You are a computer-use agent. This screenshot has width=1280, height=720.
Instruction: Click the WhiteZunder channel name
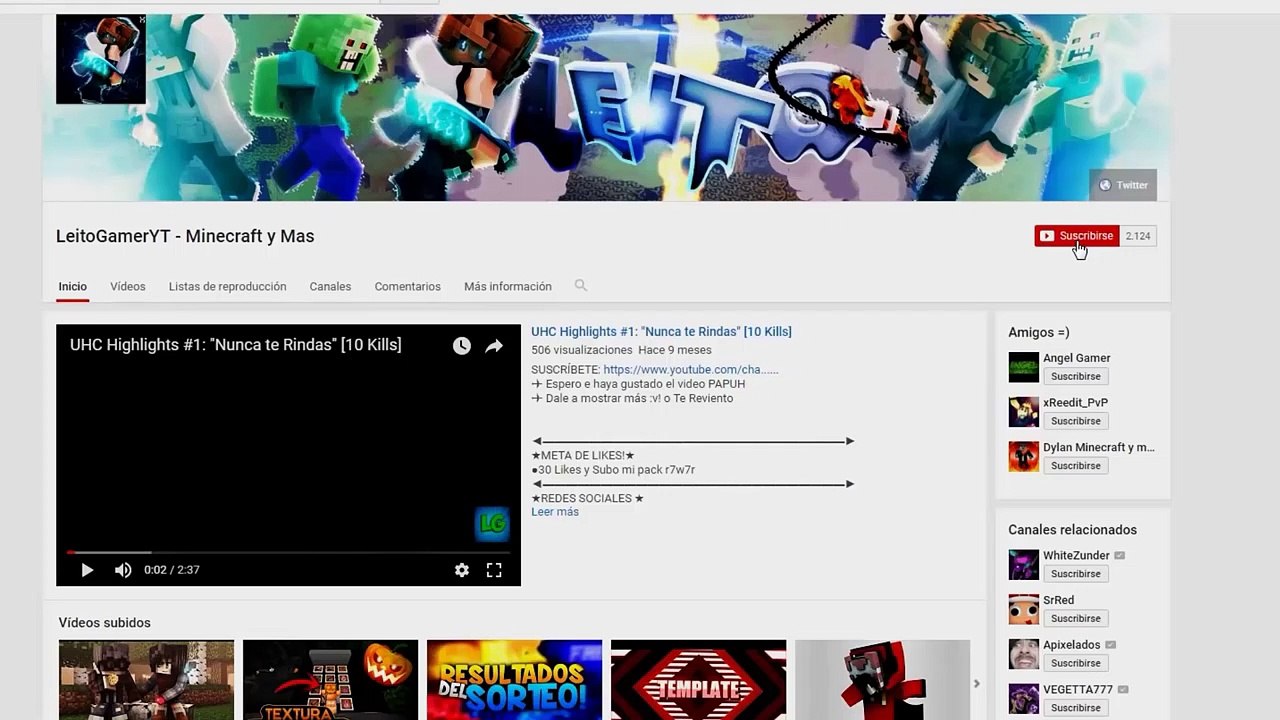[1076, 555]
